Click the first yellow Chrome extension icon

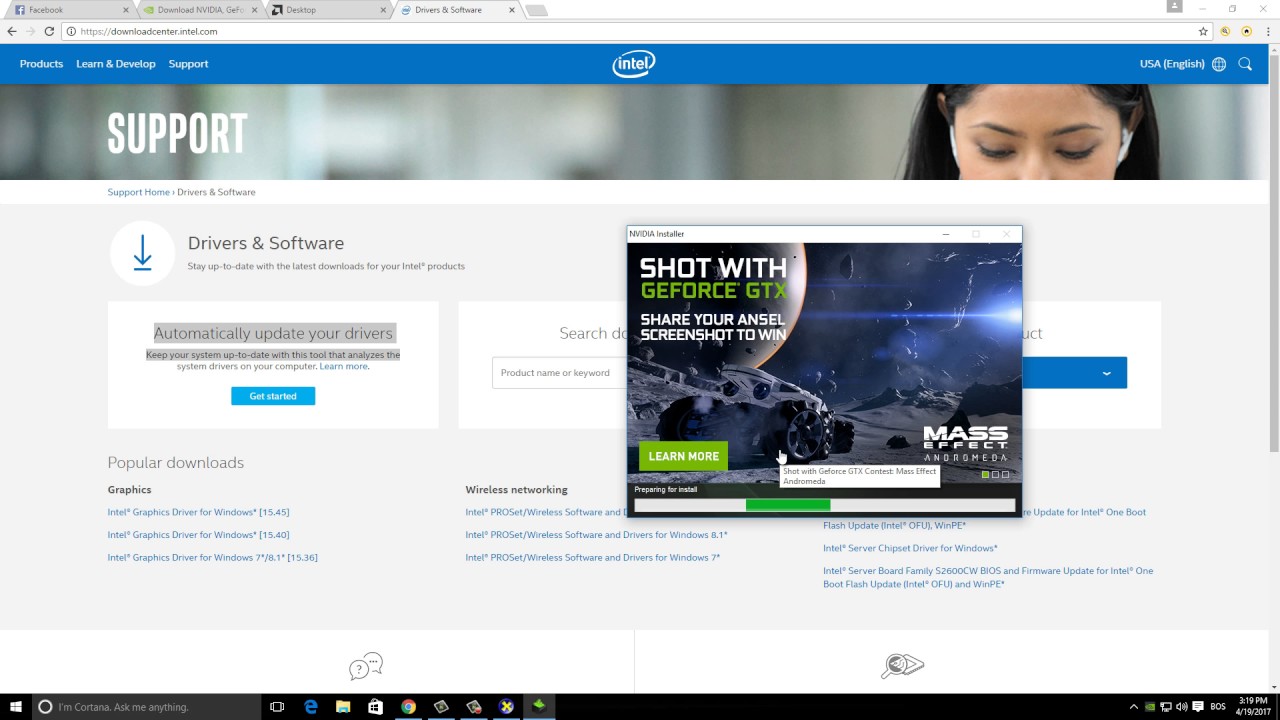click(x=1225, y=31)
